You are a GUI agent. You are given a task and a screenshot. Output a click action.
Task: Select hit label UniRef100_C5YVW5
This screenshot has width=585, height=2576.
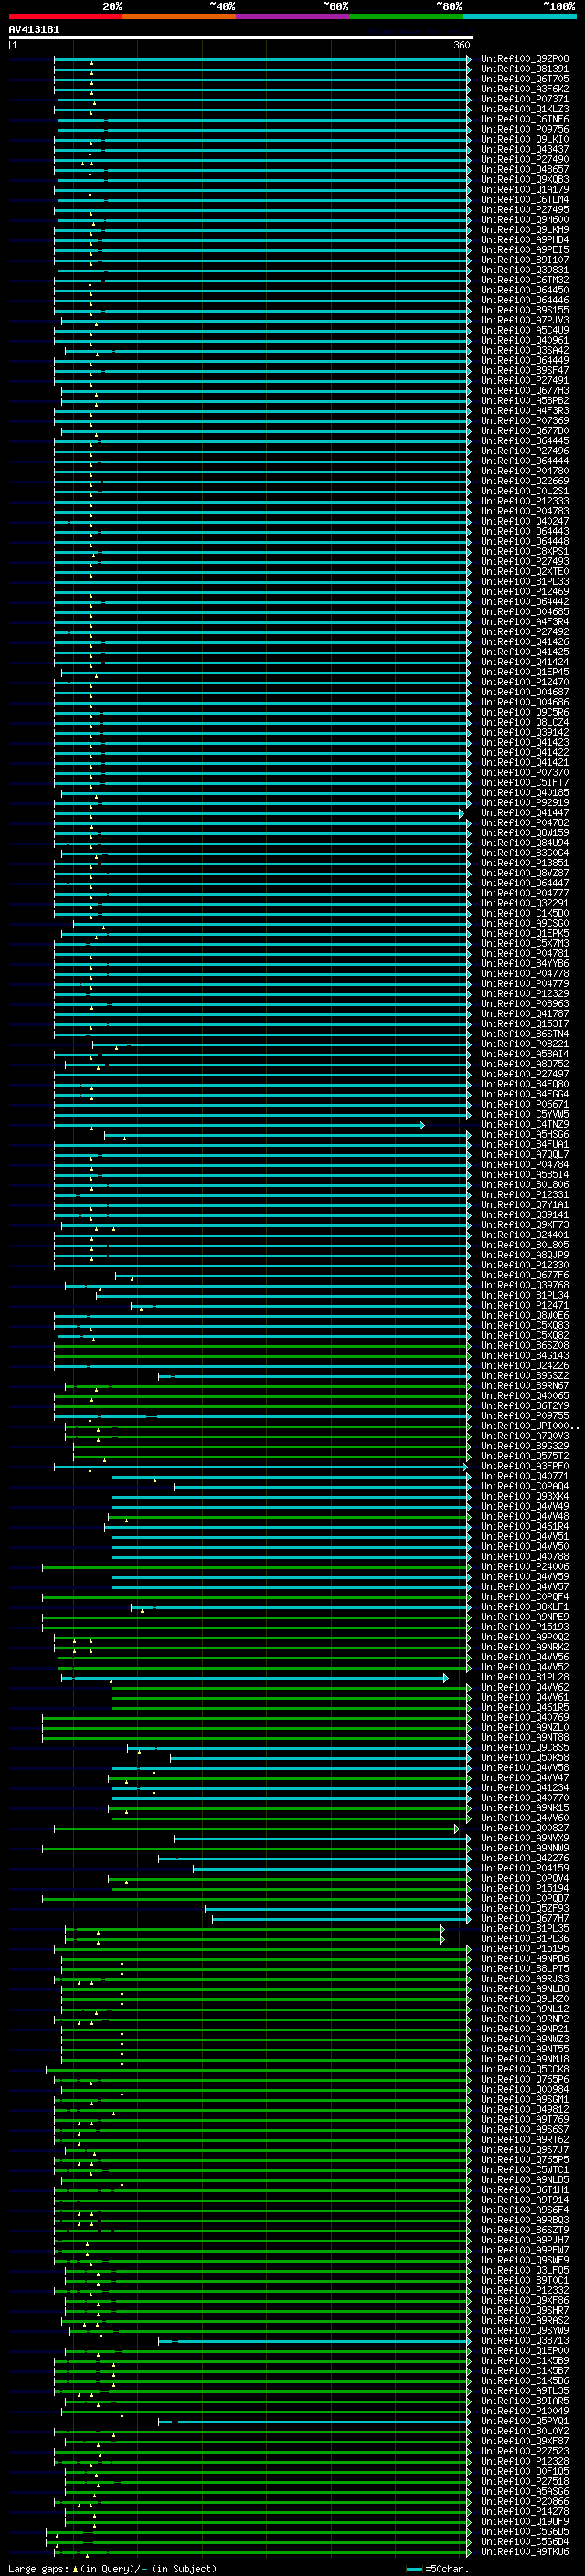525,1114
